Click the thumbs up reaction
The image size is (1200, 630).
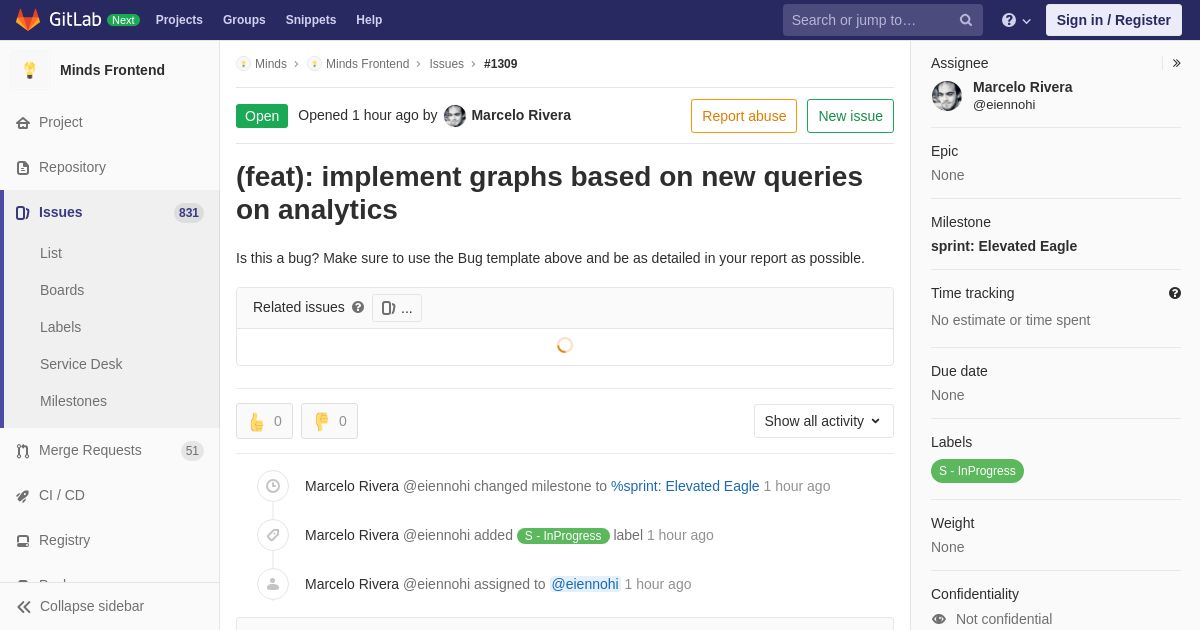(264, 421)
